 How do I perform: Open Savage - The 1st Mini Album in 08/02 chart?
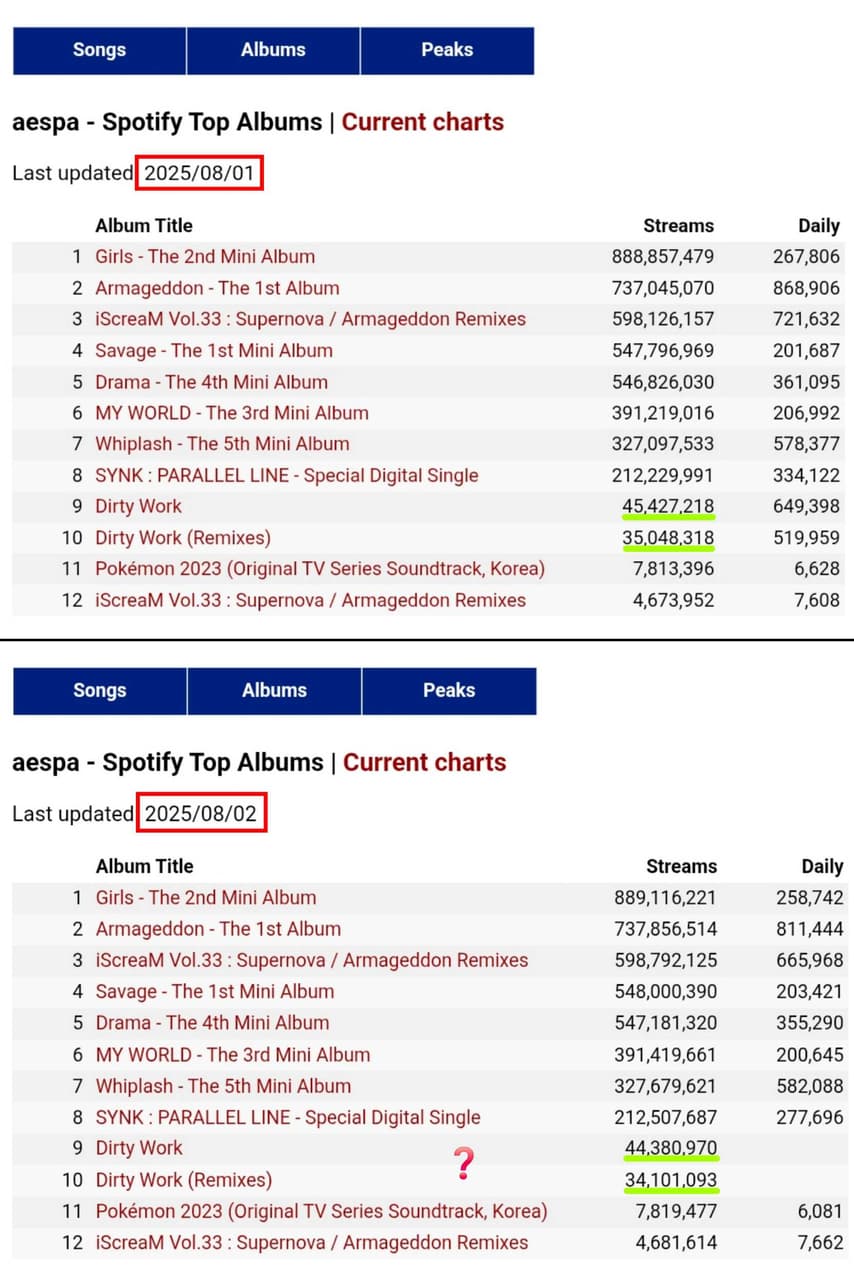click(215, 992)
